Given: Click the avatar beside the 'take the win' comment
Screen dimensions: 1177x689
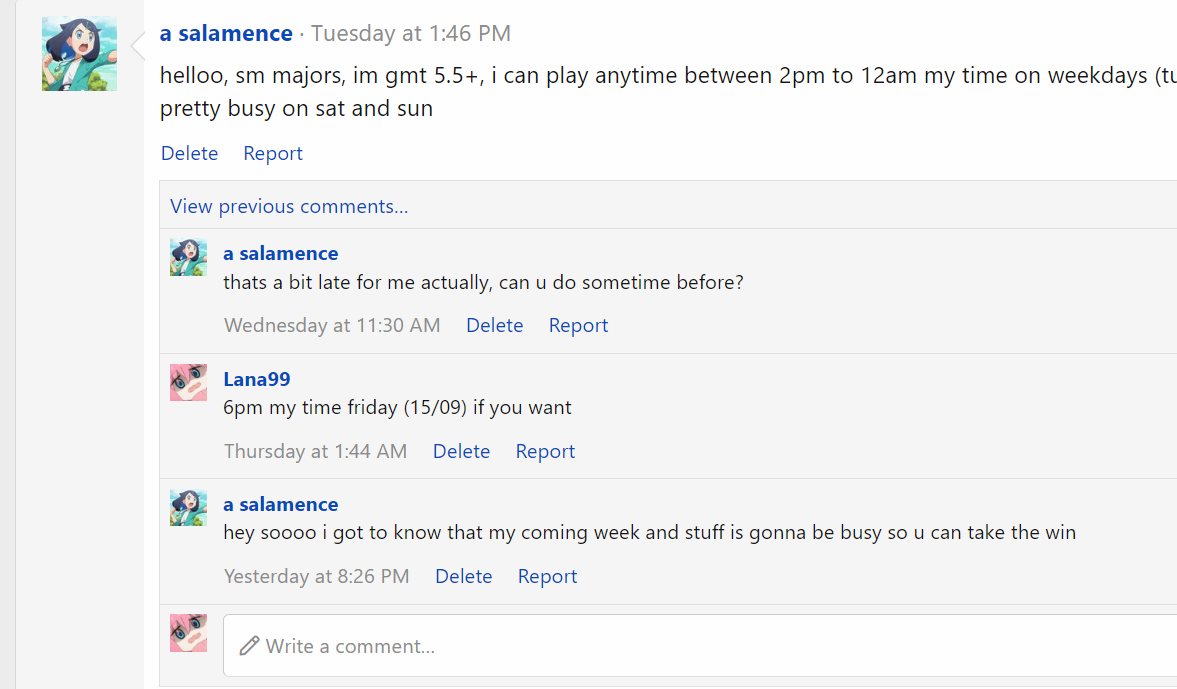Looking at the screenshot, I should point(188,508).
